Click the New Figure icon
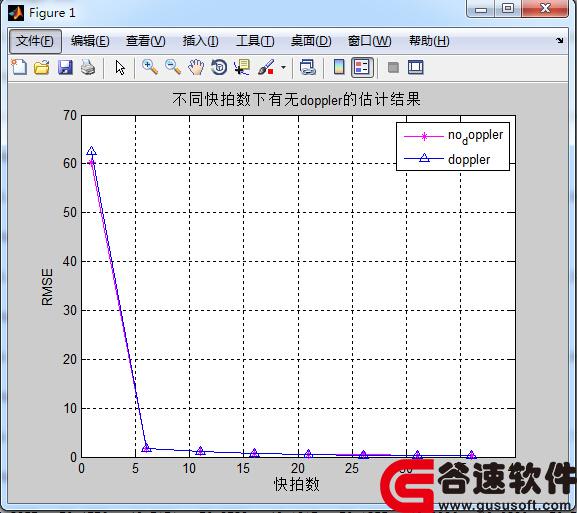 [19, 67]
